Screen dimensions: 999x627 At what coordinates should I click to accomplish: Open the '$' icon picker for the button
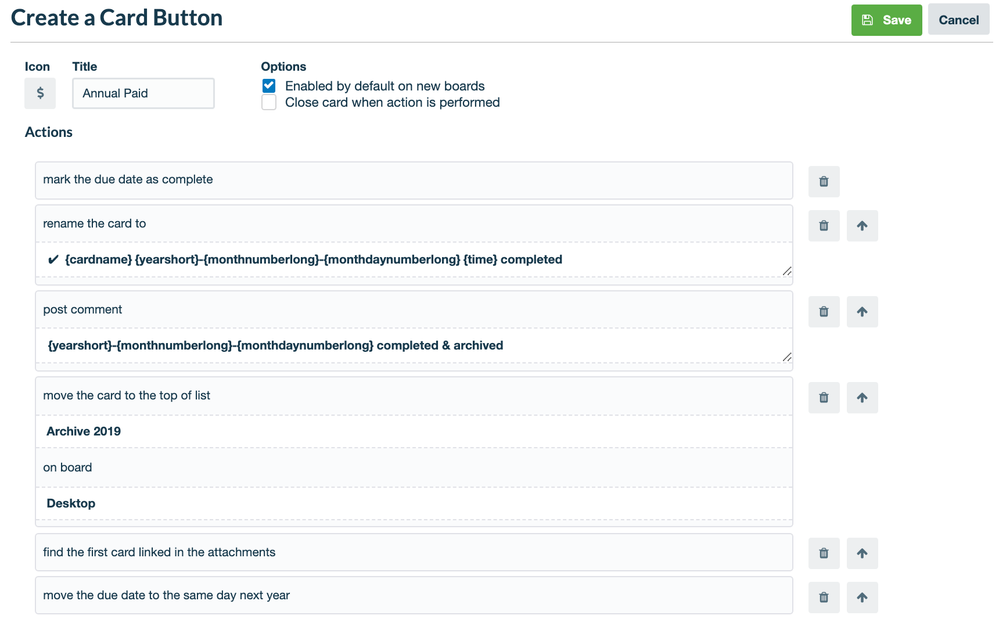point(40,93)
